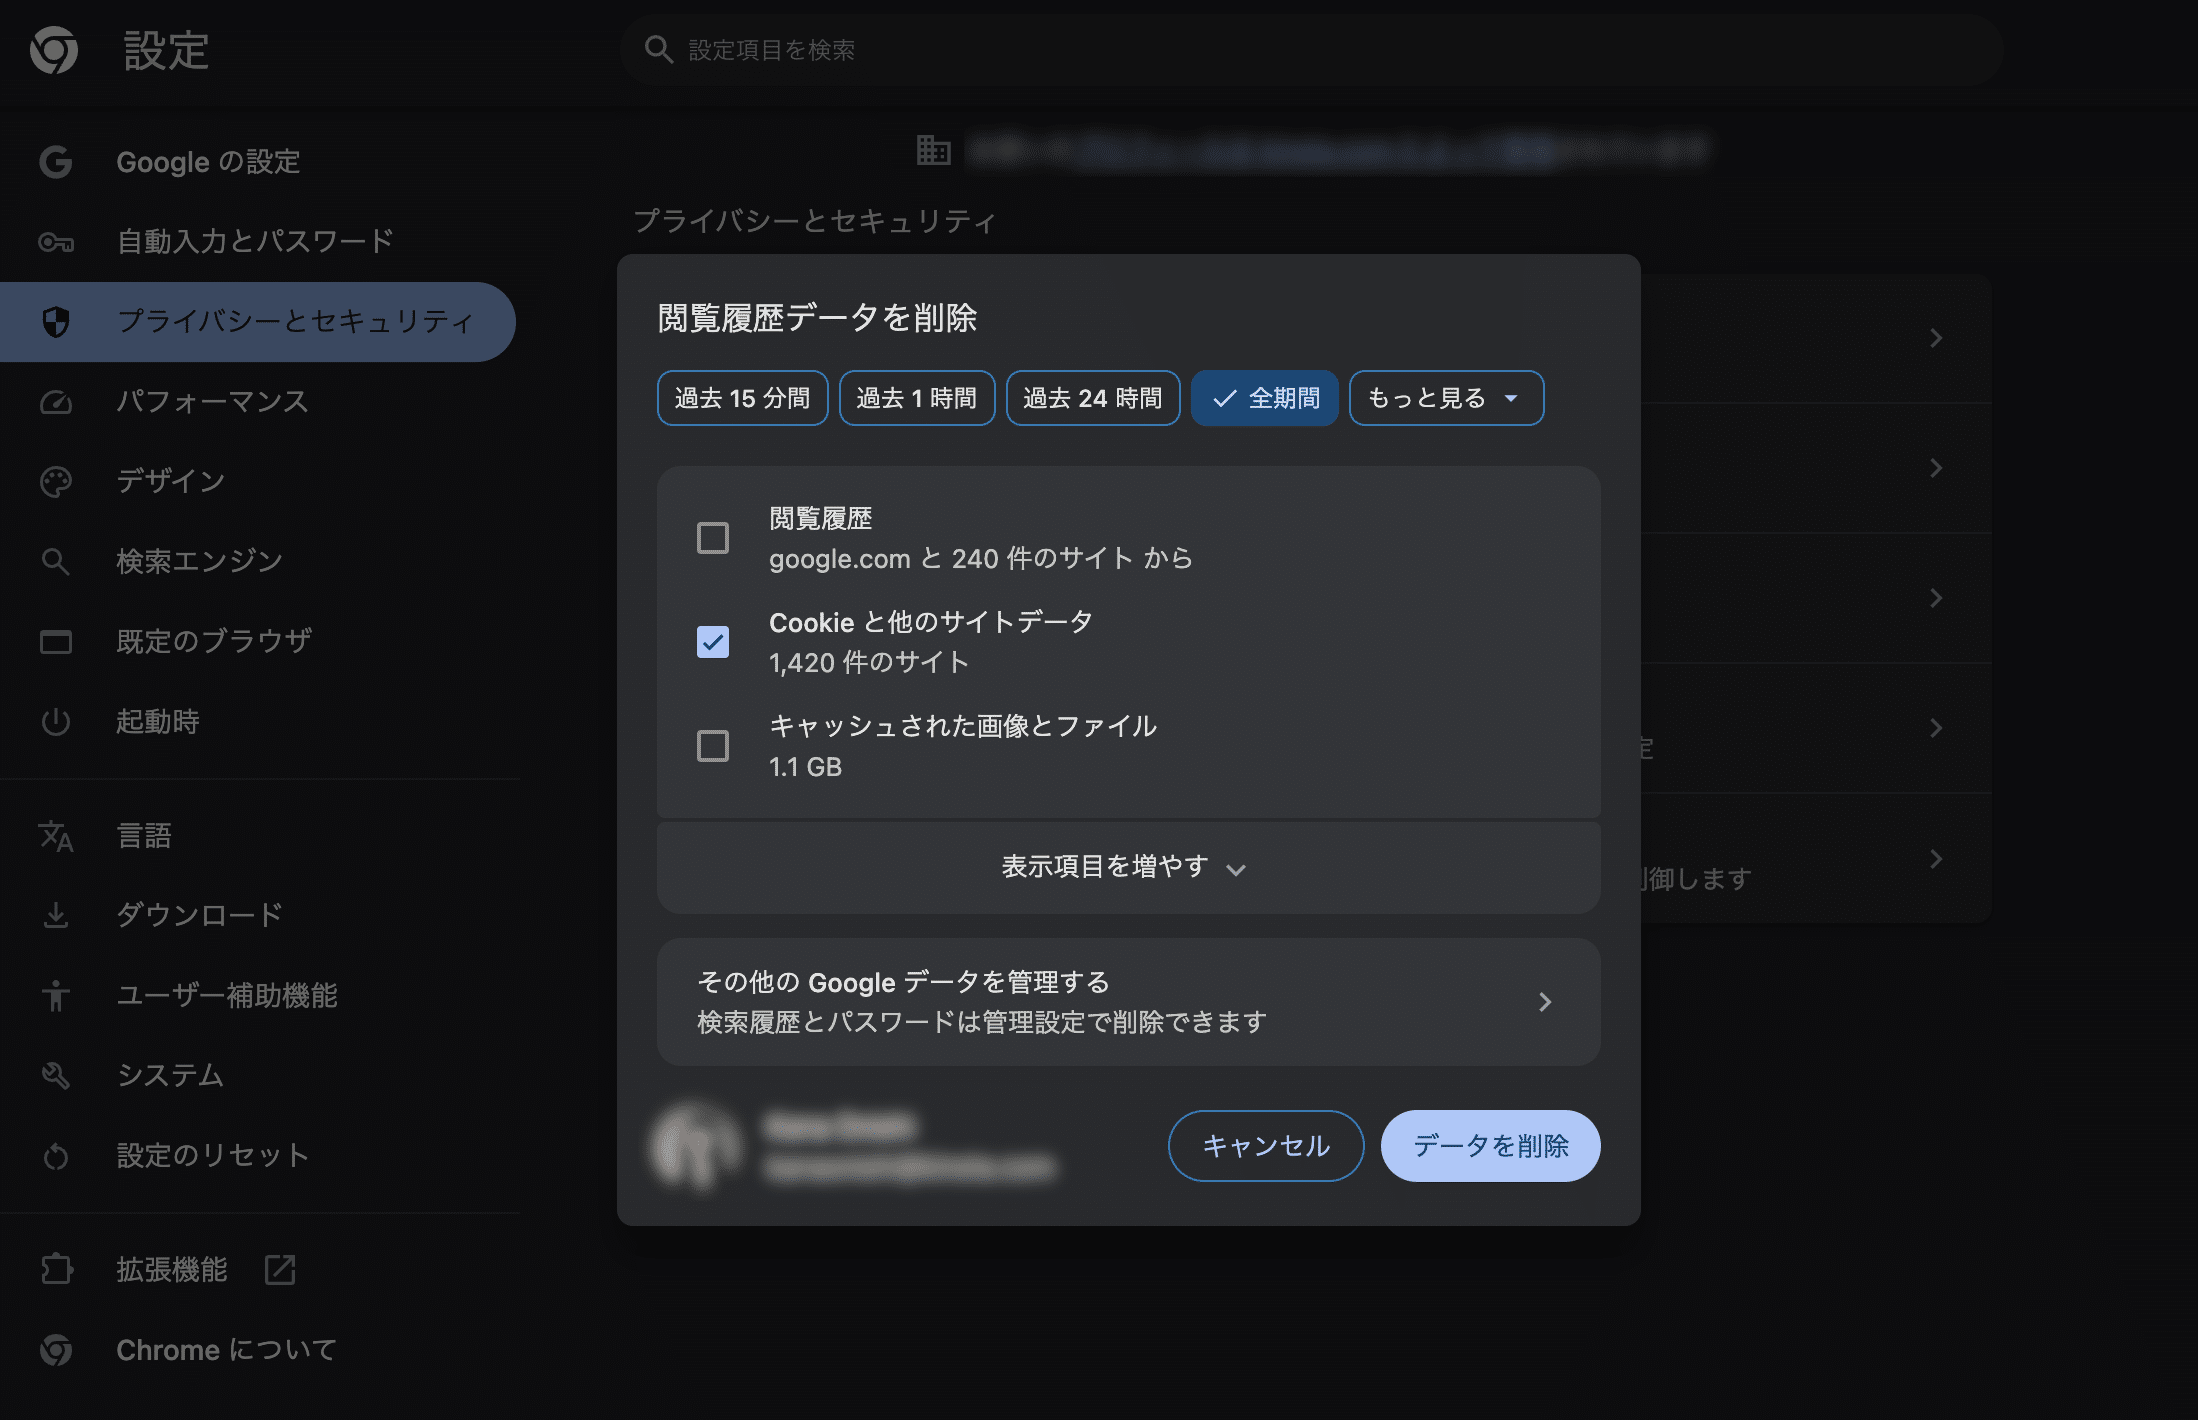Click the fourth chevron in background privacy list

(1936, 728)
